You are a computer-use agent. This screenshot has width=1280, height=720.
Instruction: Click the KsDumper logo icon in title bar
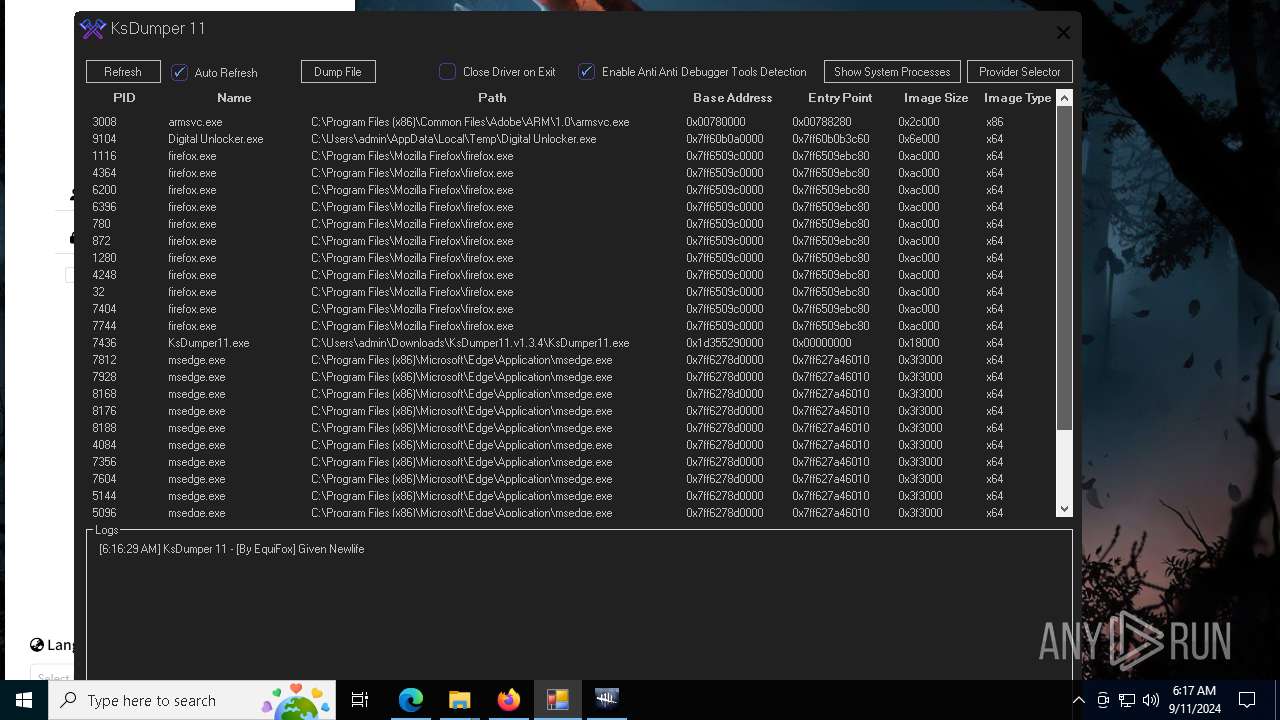coord(93,29)
